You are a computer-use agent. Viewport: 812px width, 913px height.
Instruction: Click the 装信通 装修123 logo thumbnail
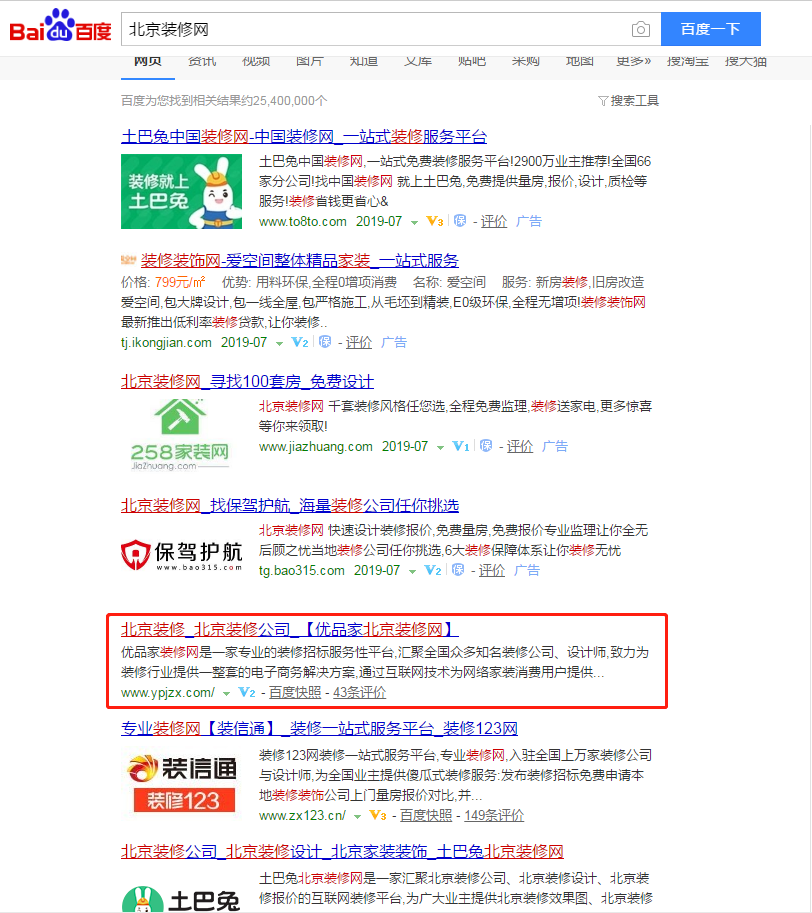[183, 784]
